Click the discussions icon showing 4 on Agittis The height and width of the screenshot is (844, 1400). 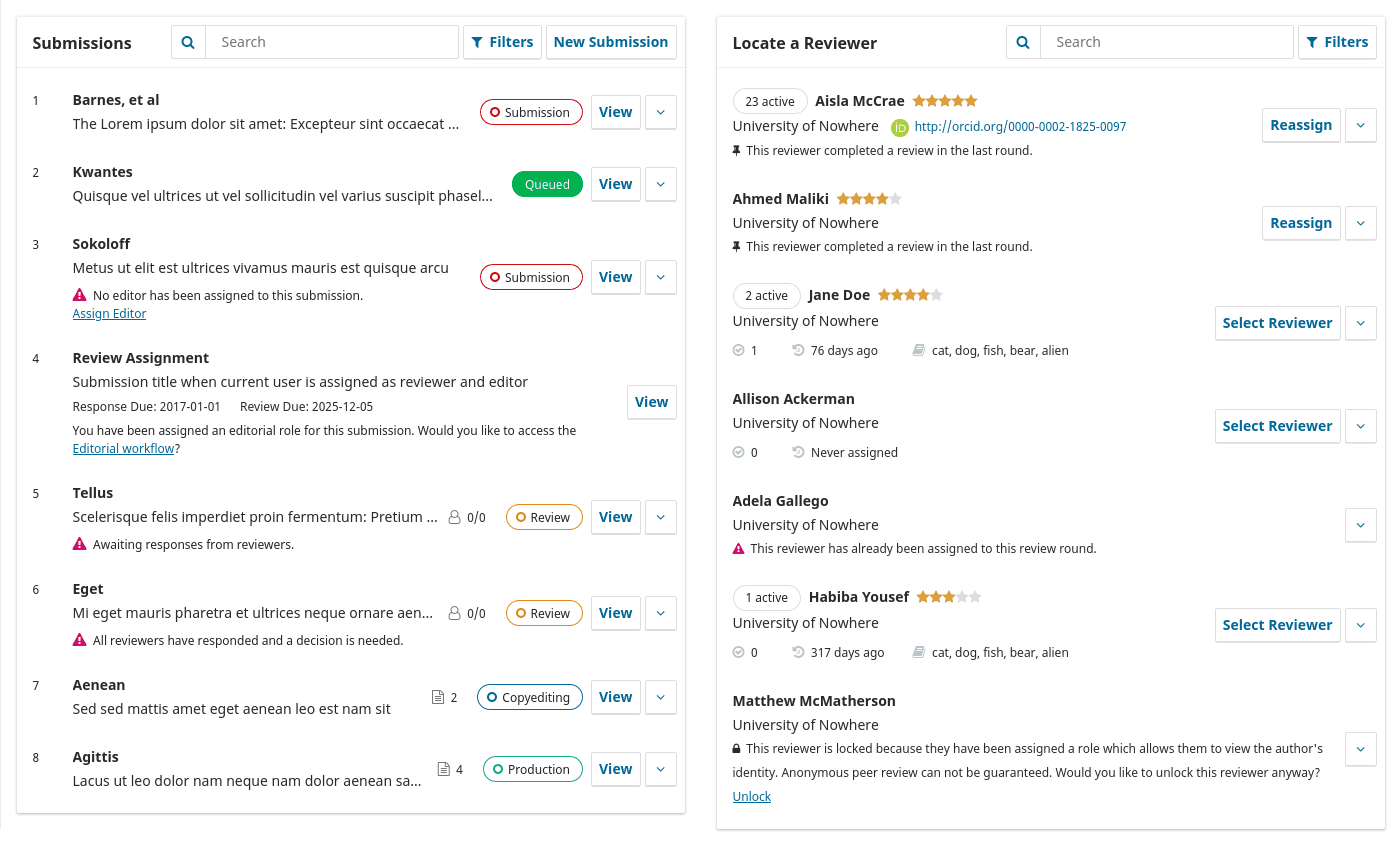tap(439, 769)
